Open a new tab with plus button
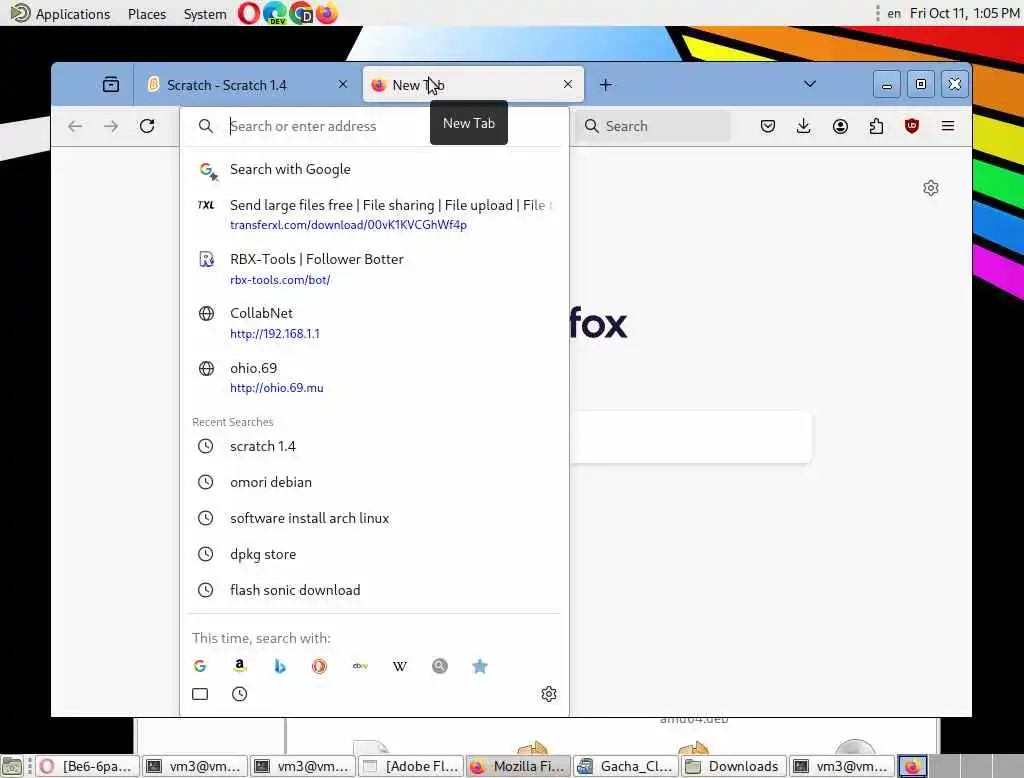 [606, 85]
